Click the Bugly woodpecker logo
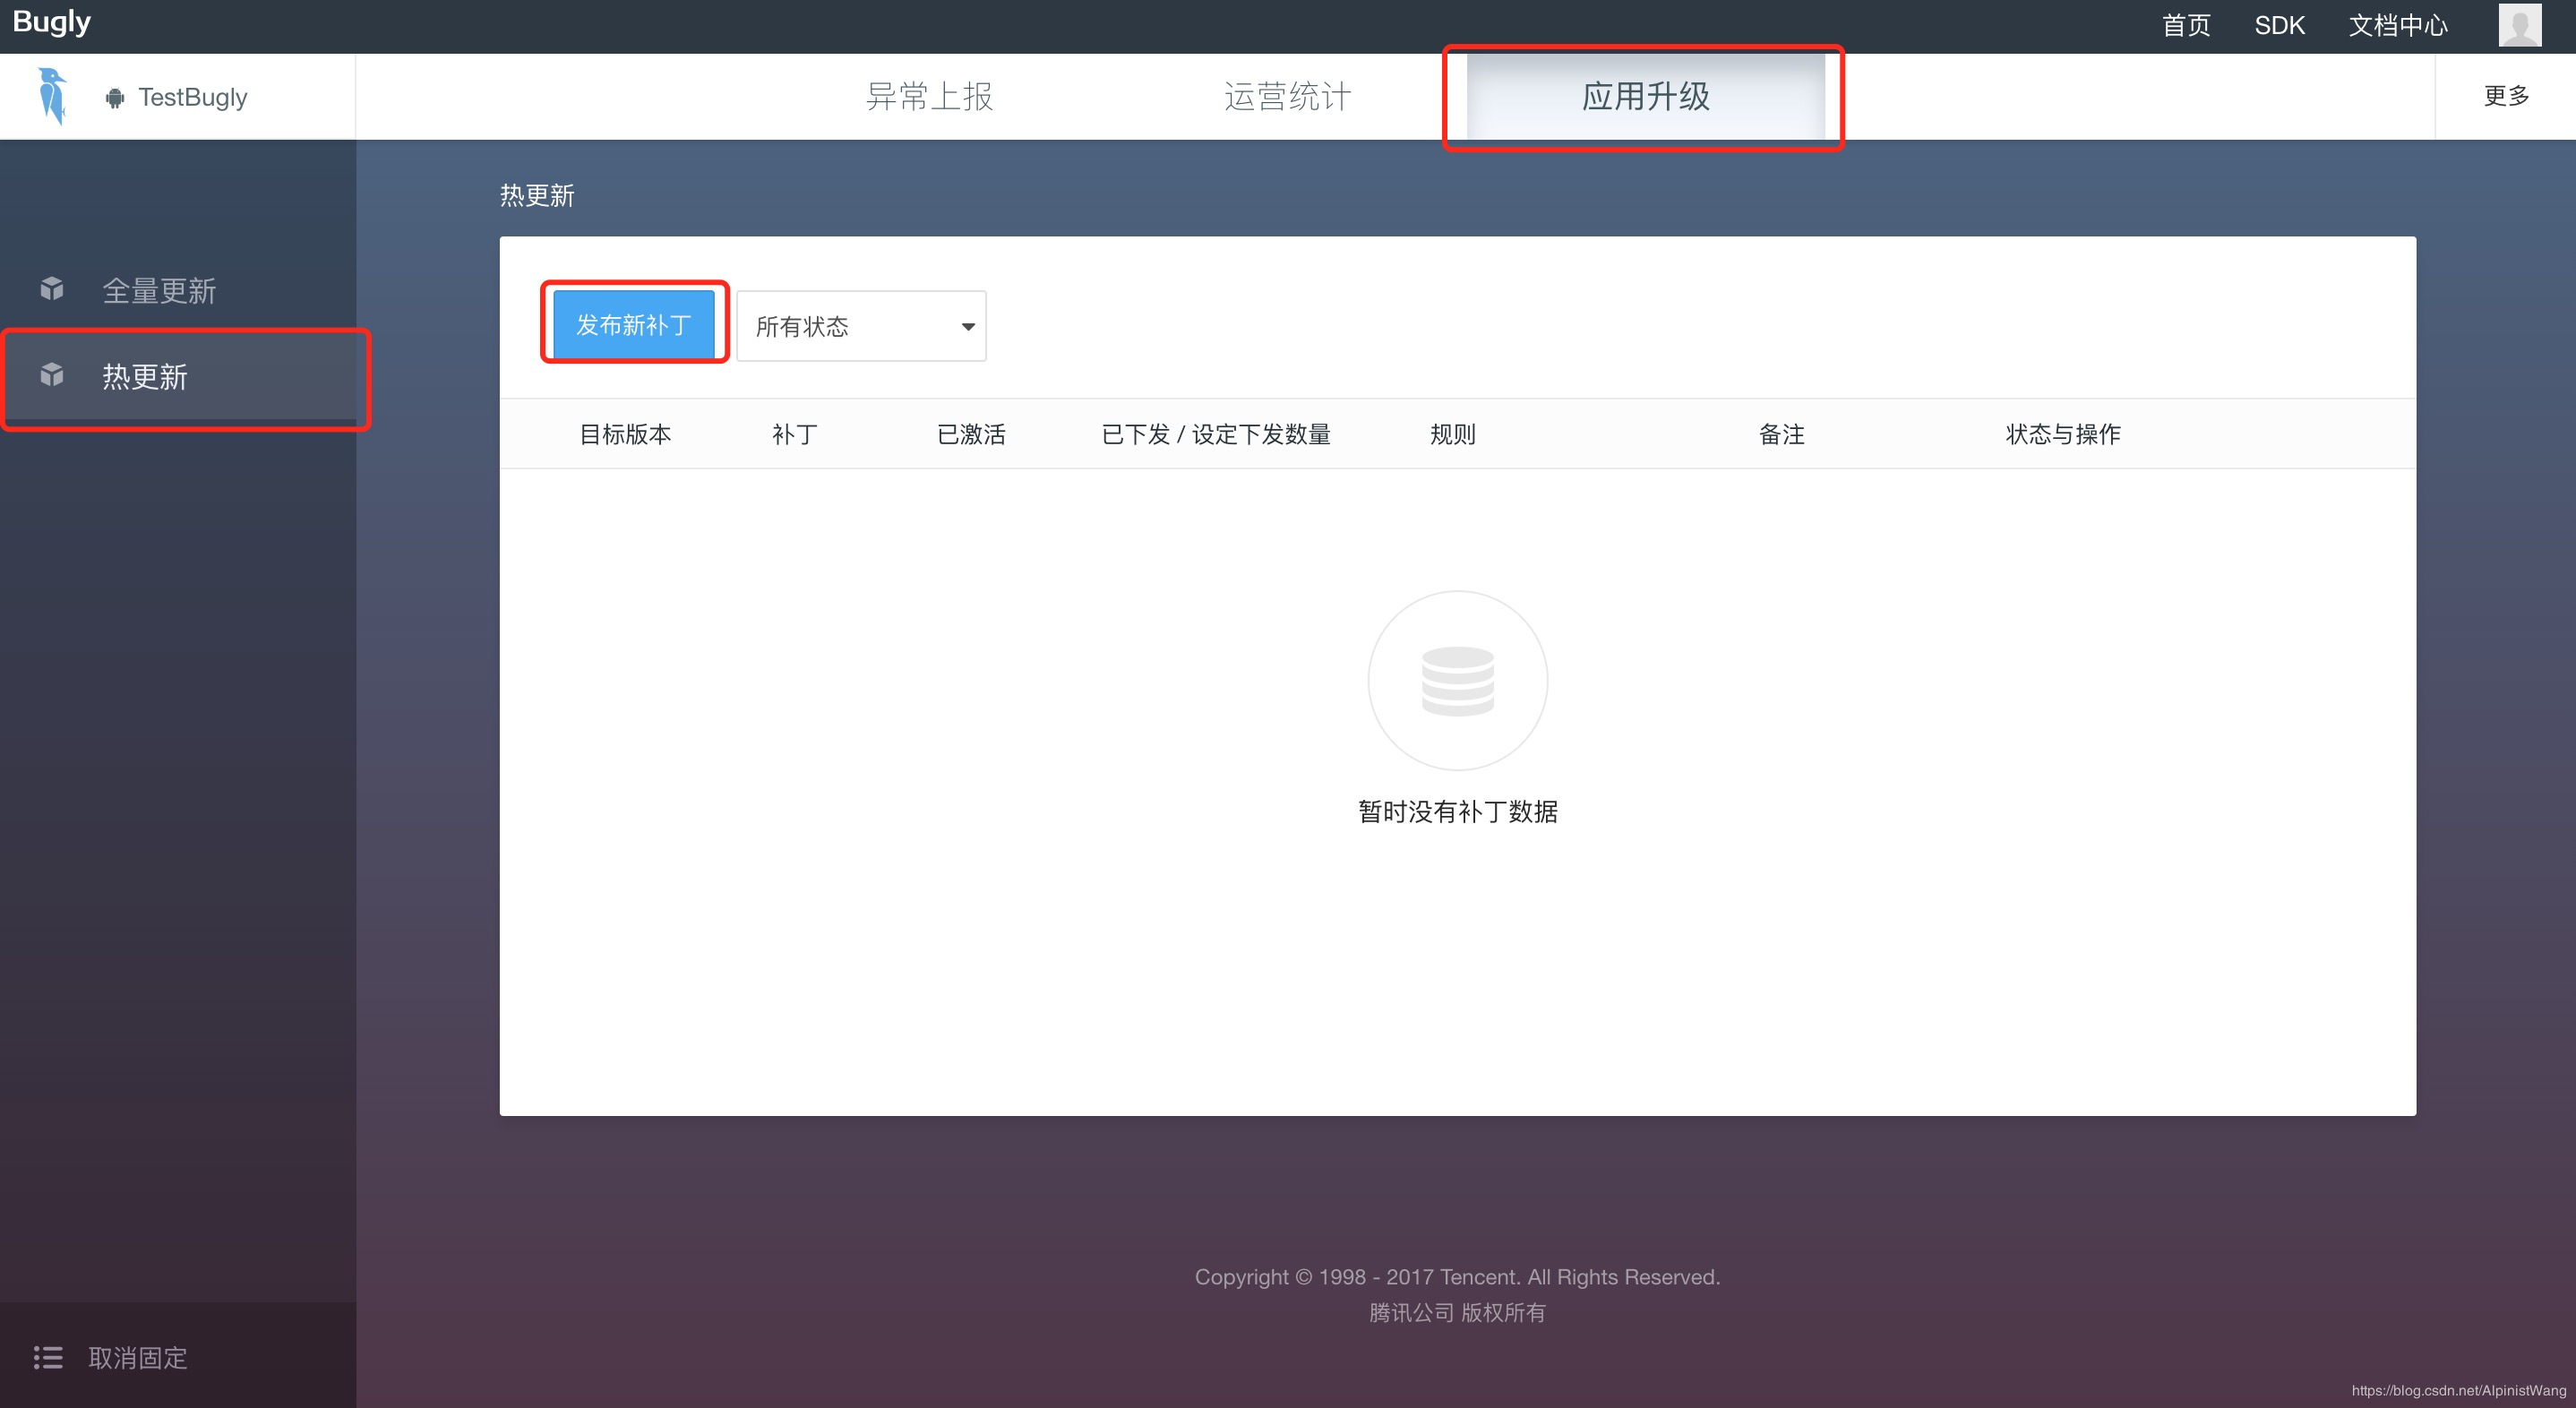The height and width of the screenshot is (1408, 2576). (51, 95)
